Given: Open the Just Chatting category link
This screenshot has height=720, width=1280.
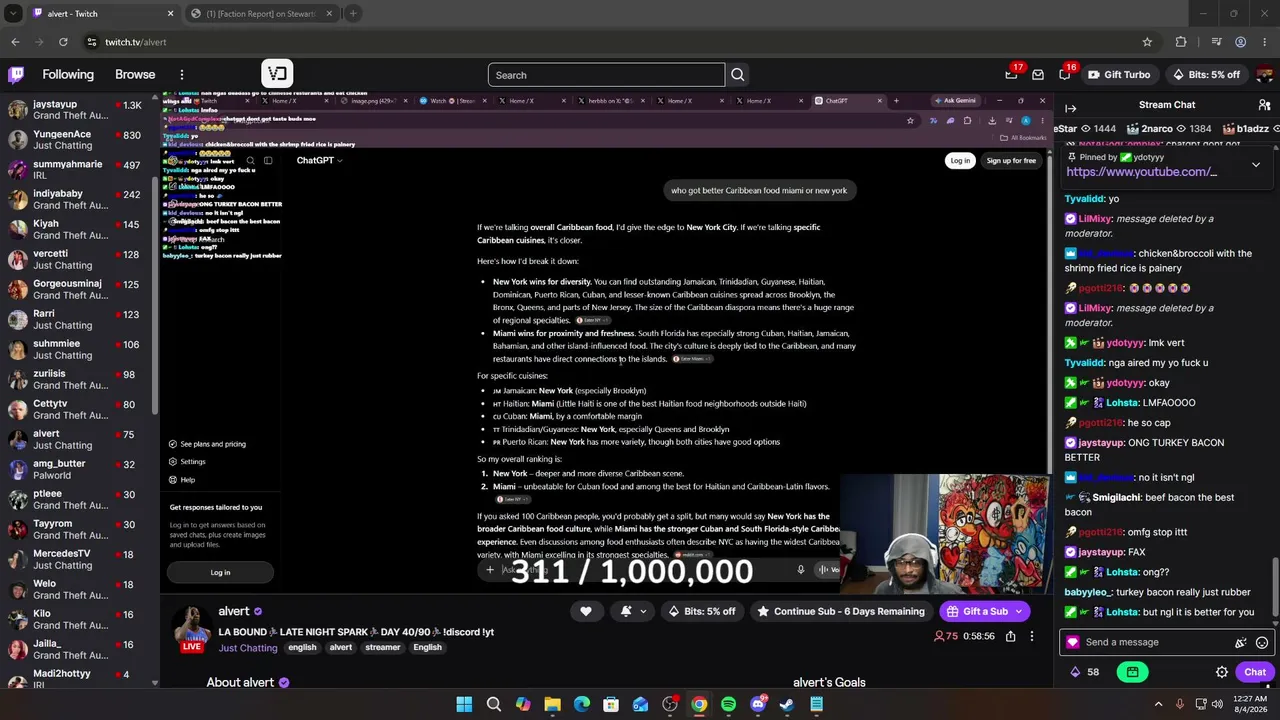Looking at the screenshot, I should point(248,648).
